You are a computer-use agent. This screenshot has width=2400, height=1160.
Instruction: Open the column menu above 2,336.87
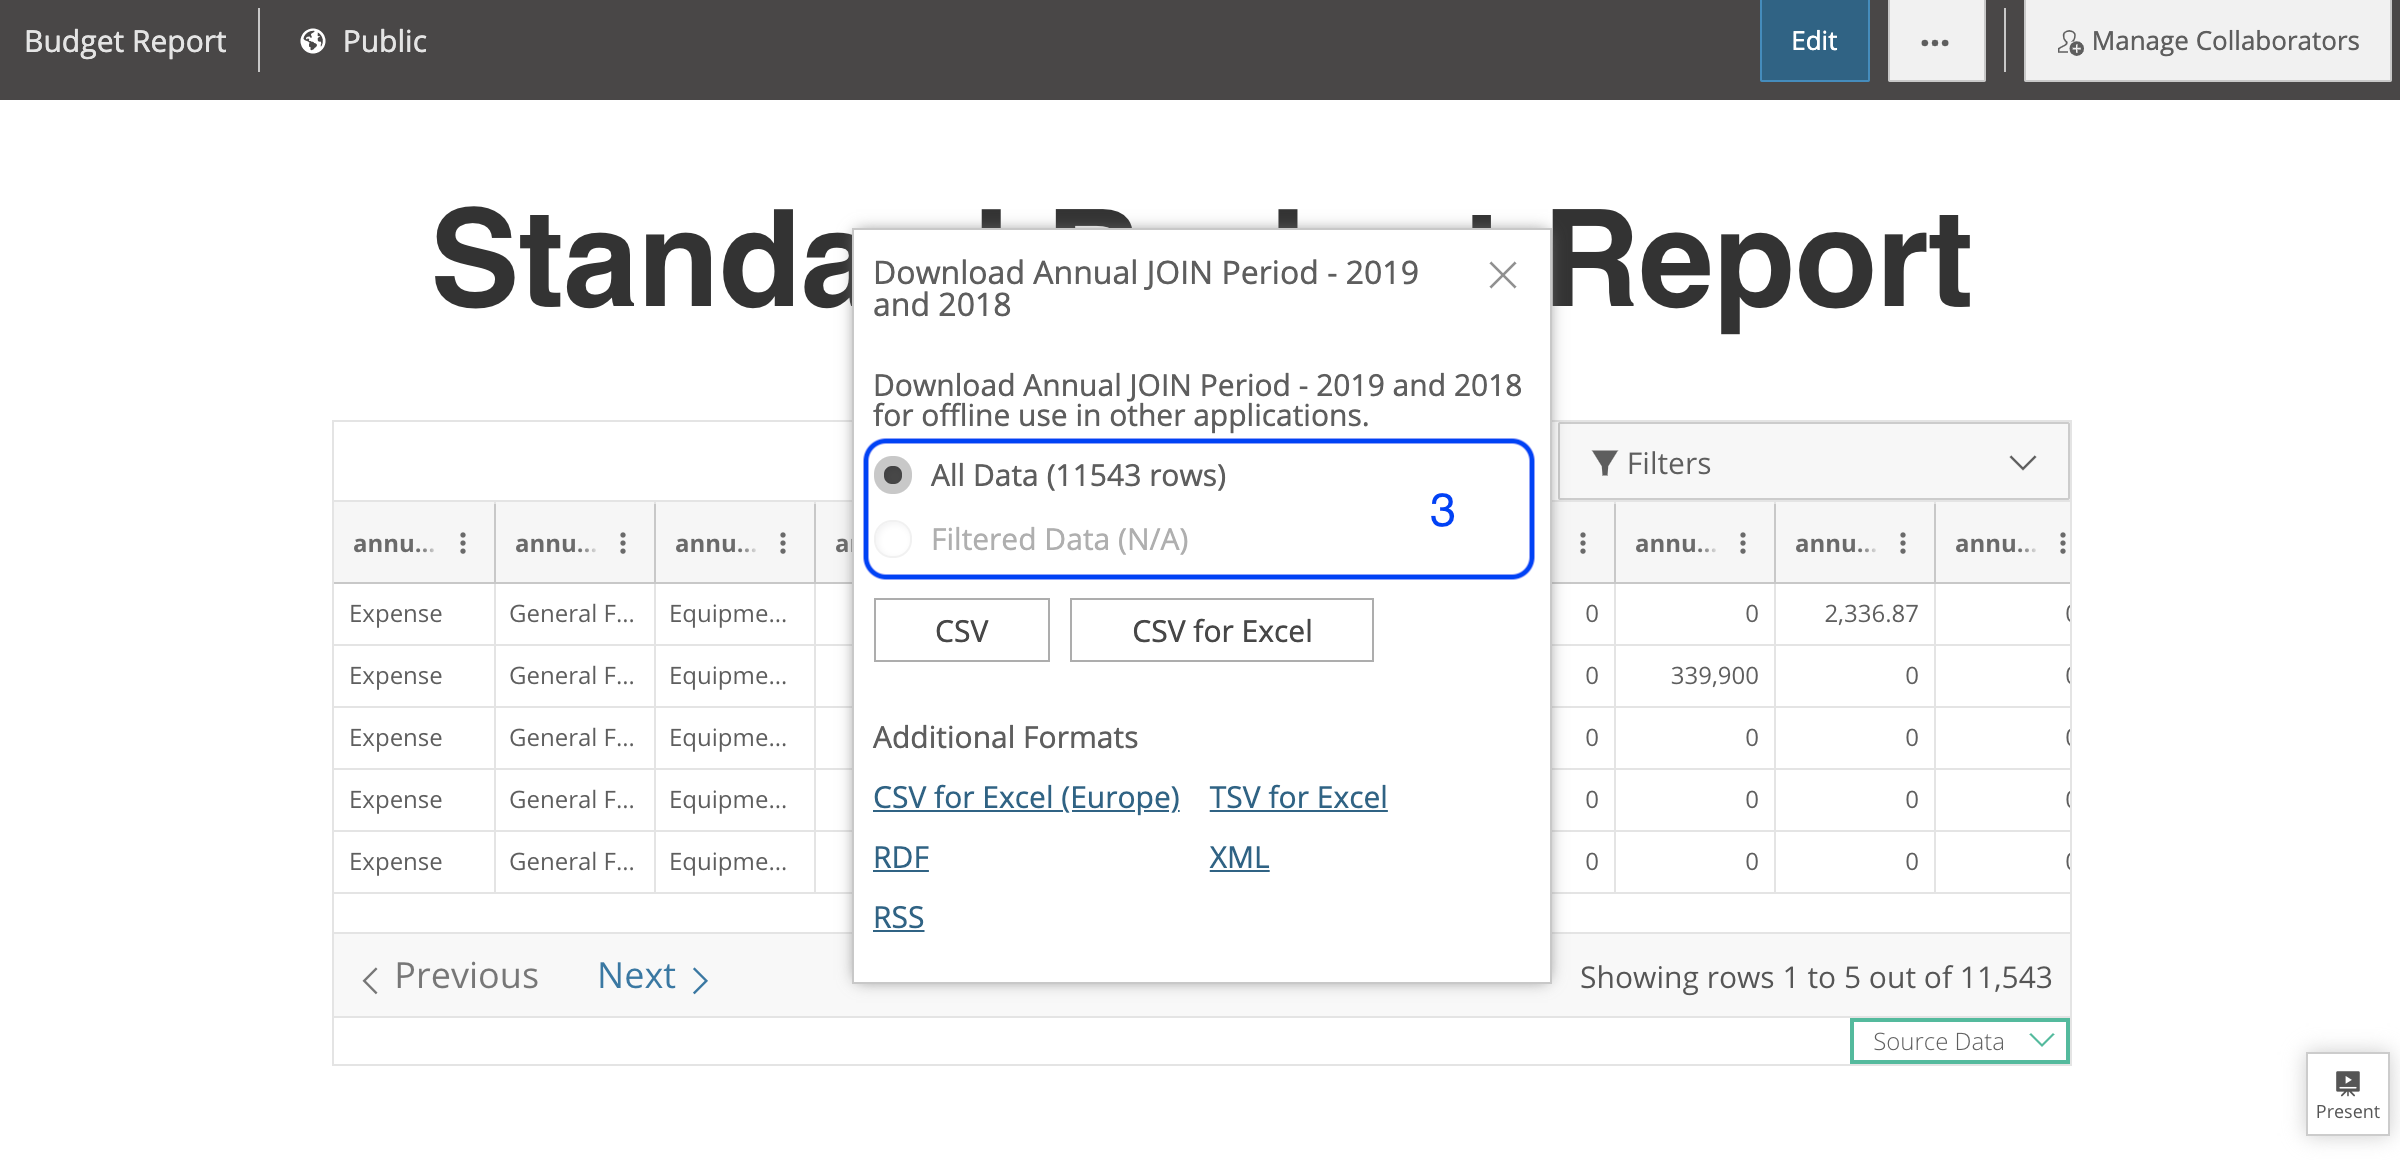click(x=1903, y=543)
